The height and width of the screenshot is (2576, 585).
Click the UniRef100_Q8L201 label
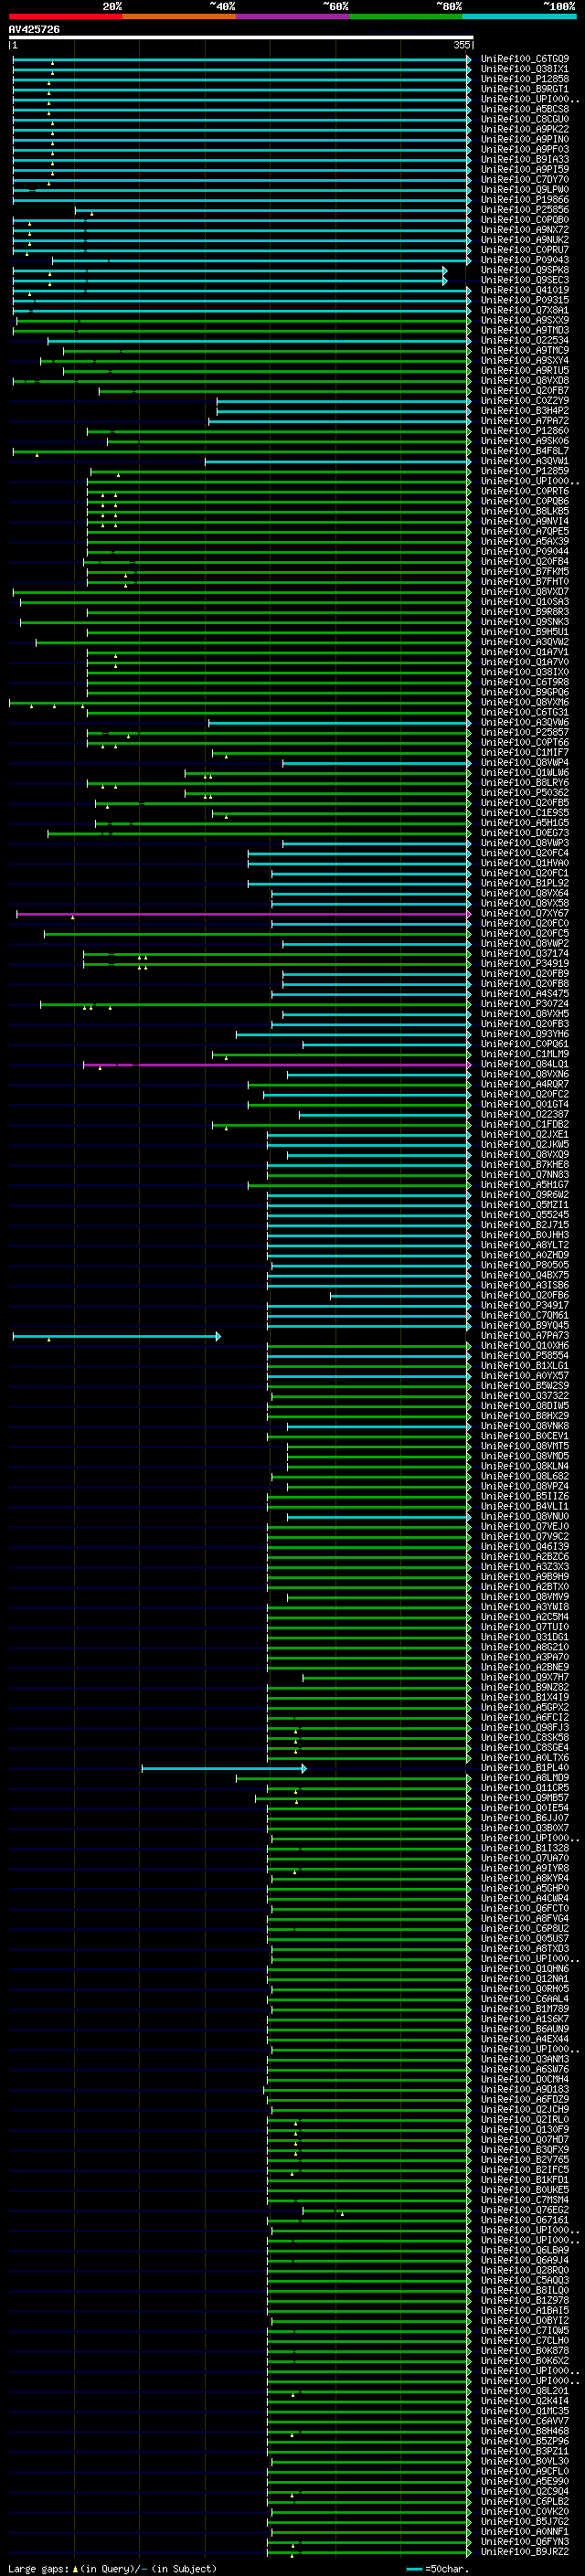pyautogui.click(x=524, y=2391)
